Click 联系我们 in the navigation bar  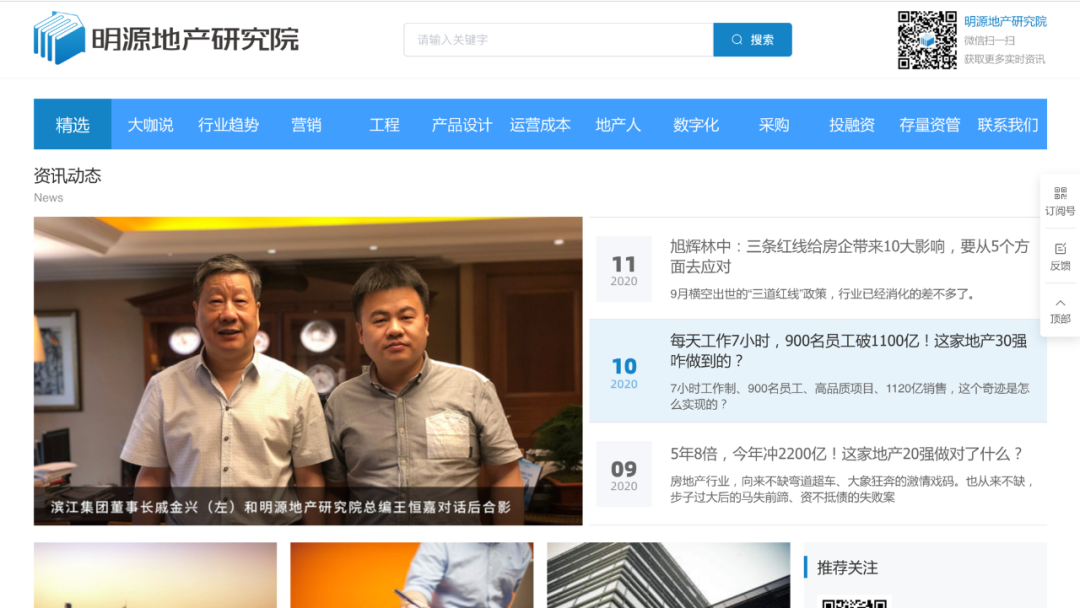coord(1008,125)
